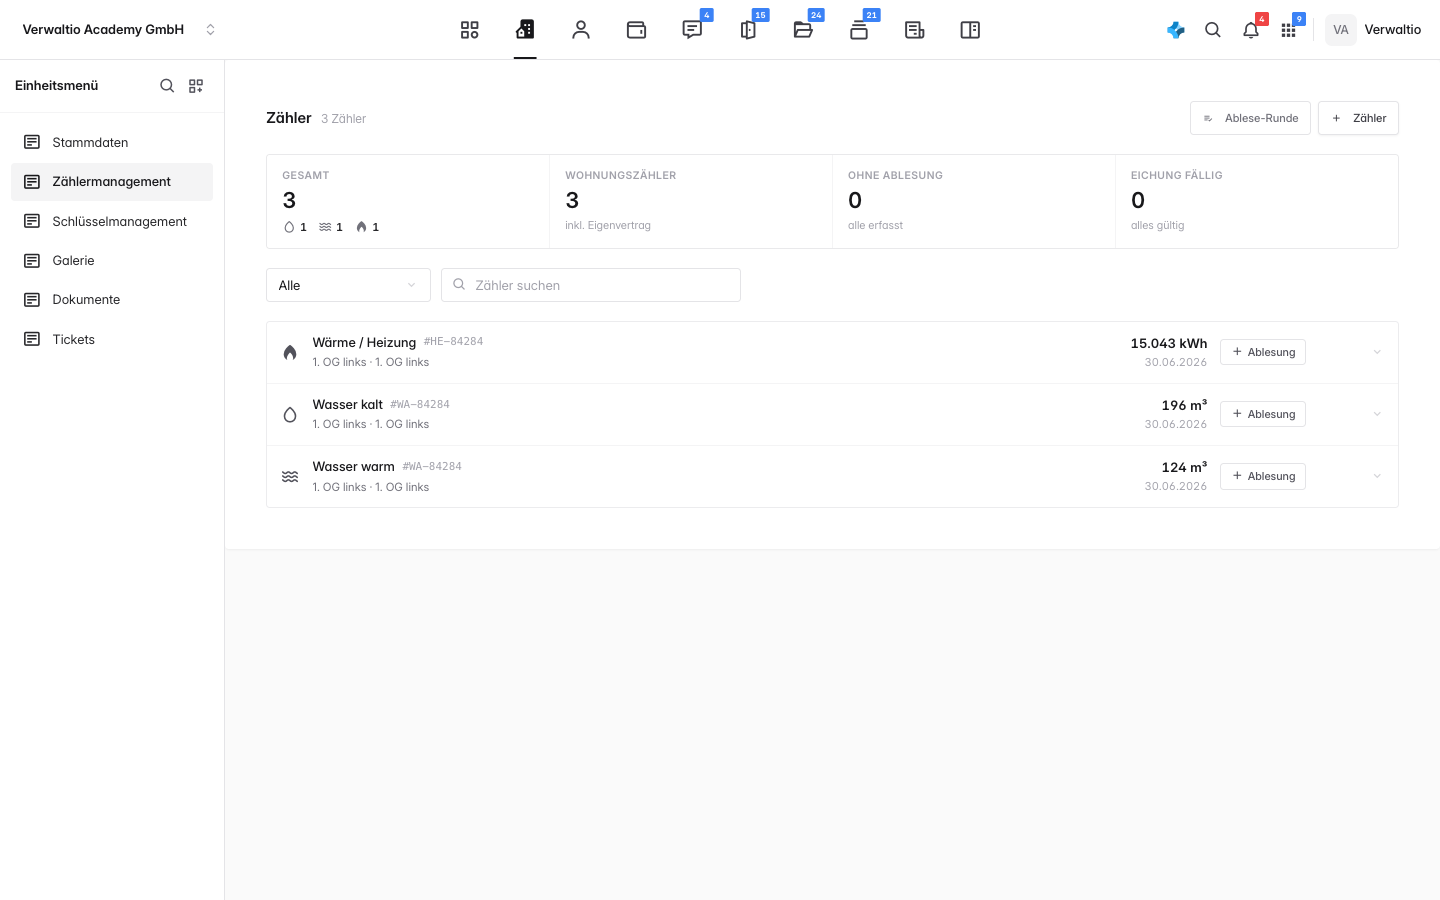Search within the Einheitsmenü sidebar
Viewport: 1440px width, 900px height.
point(167,86)
